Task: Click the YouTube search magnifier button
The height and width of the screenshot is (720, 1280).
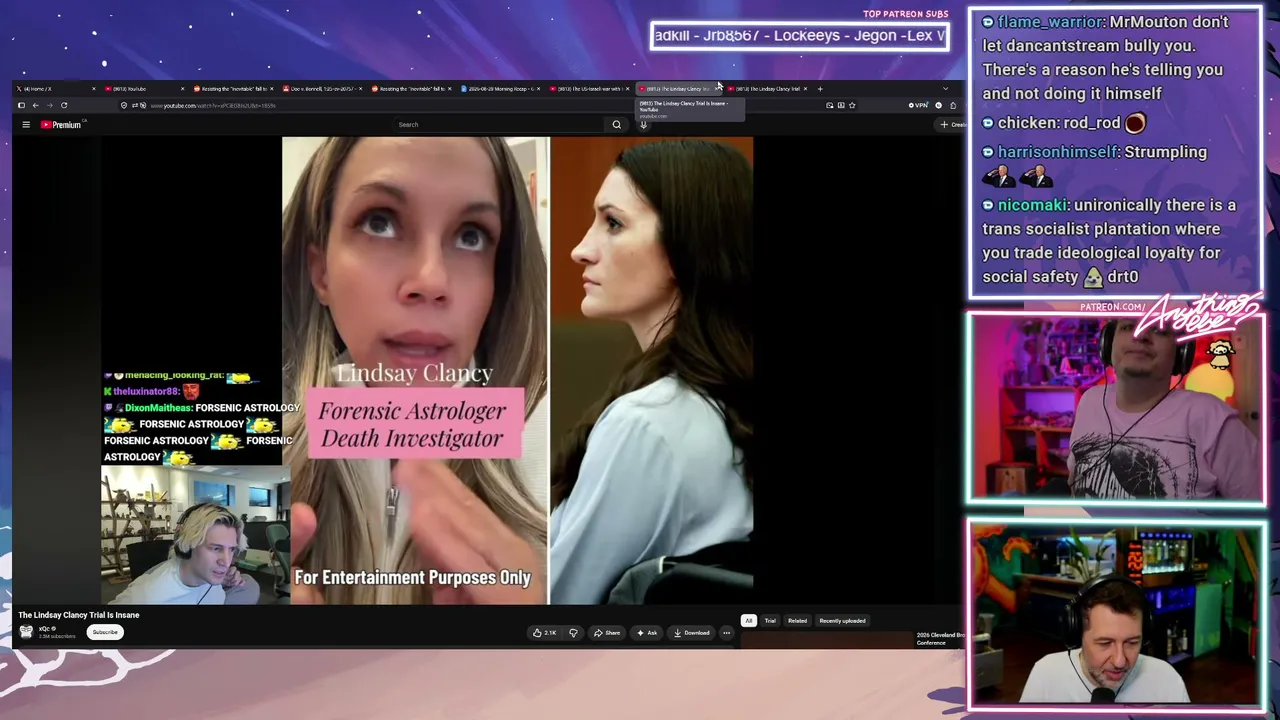Action: coord(616,125)
